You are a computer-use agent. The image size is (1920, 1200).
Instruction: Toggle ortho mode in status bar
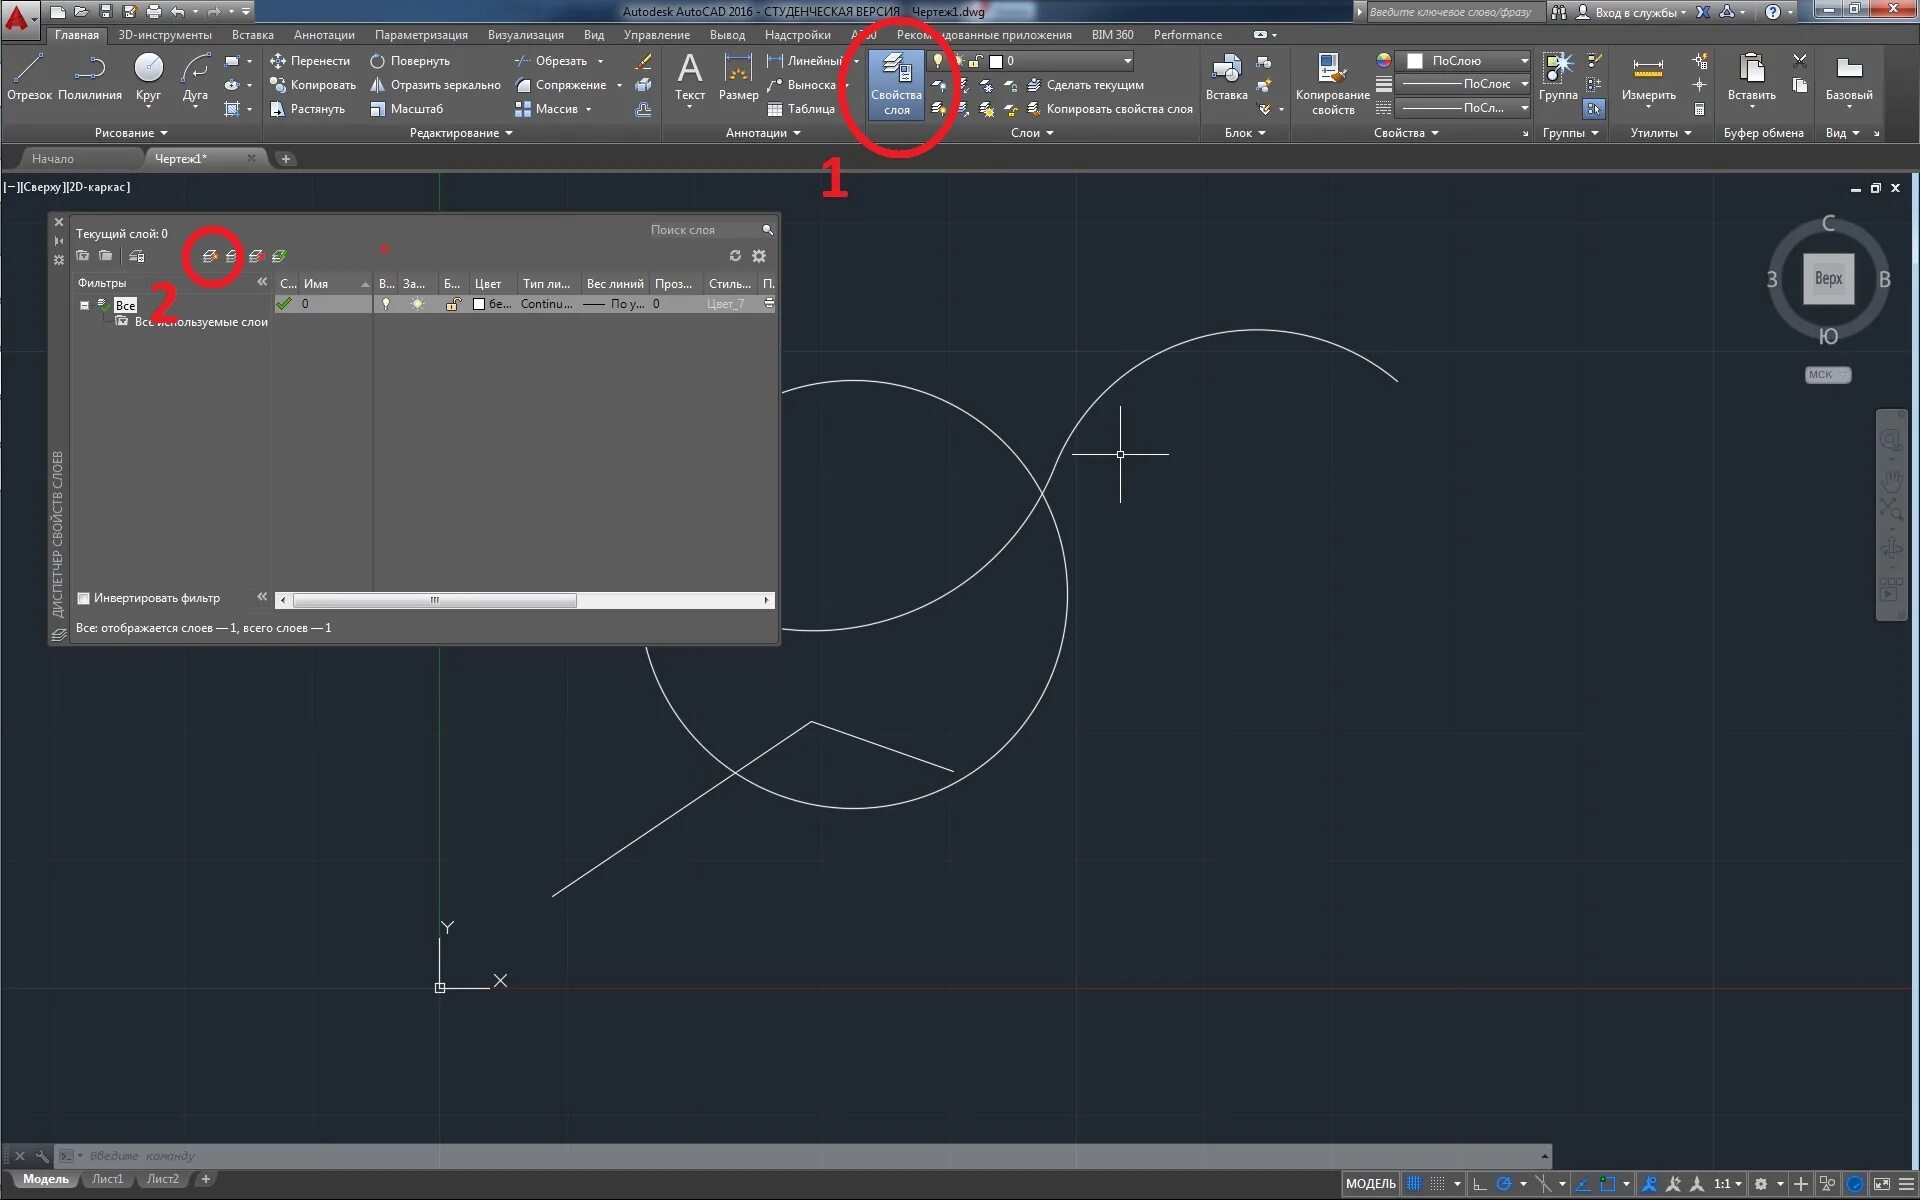(x=1480, y=1184)
